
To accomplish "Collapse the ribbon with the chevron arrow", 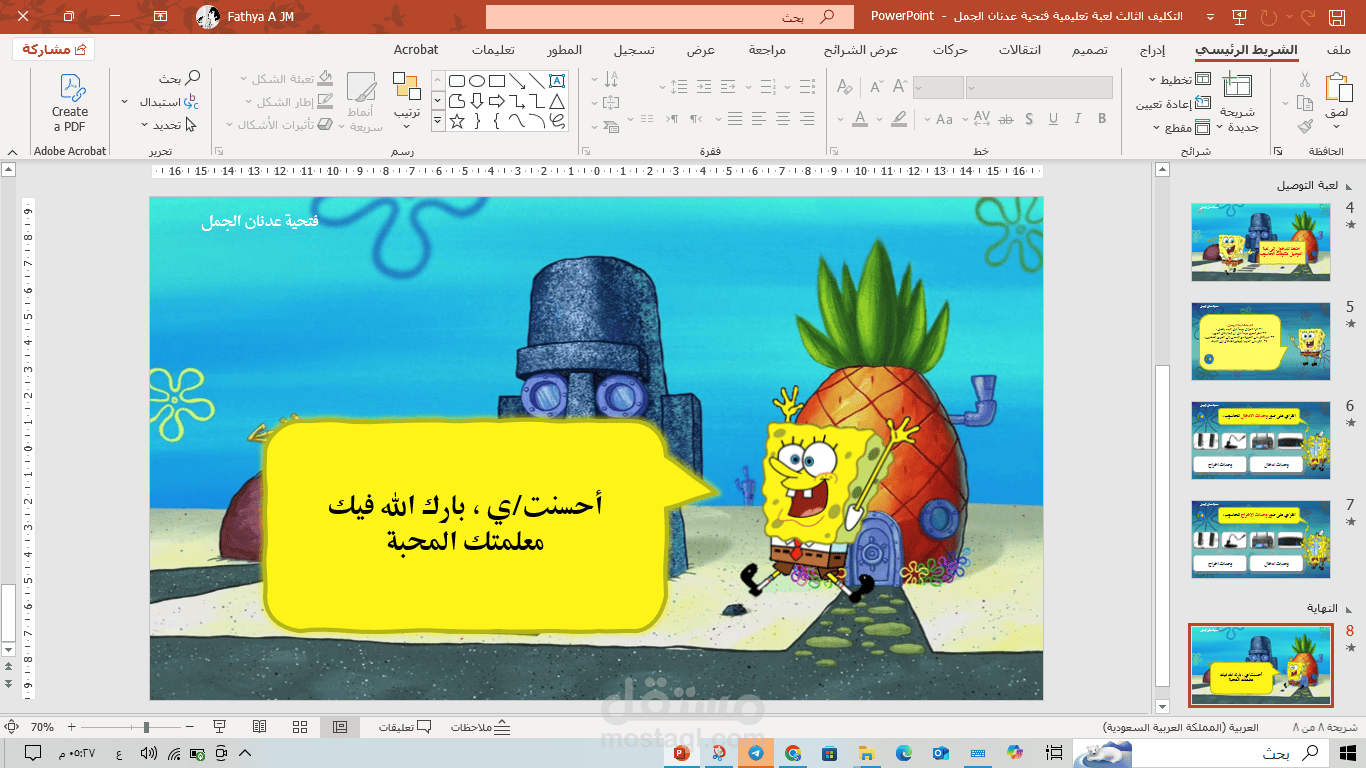I will pos(12,152).
